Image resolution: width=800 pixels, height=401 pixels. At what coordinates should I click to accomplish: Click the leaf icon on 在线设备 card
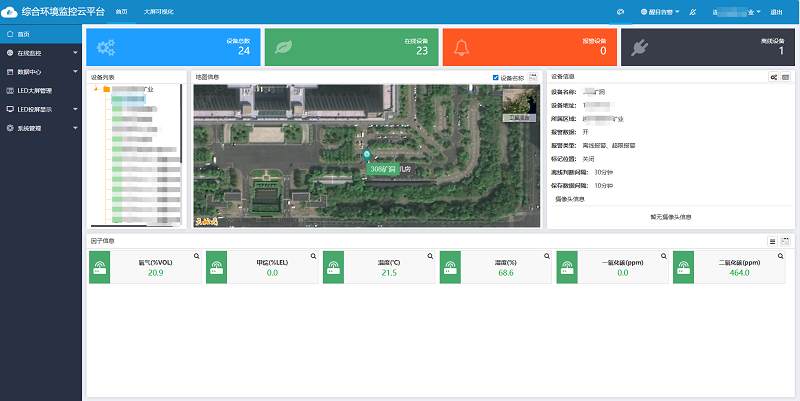click(x=284, y=47)
